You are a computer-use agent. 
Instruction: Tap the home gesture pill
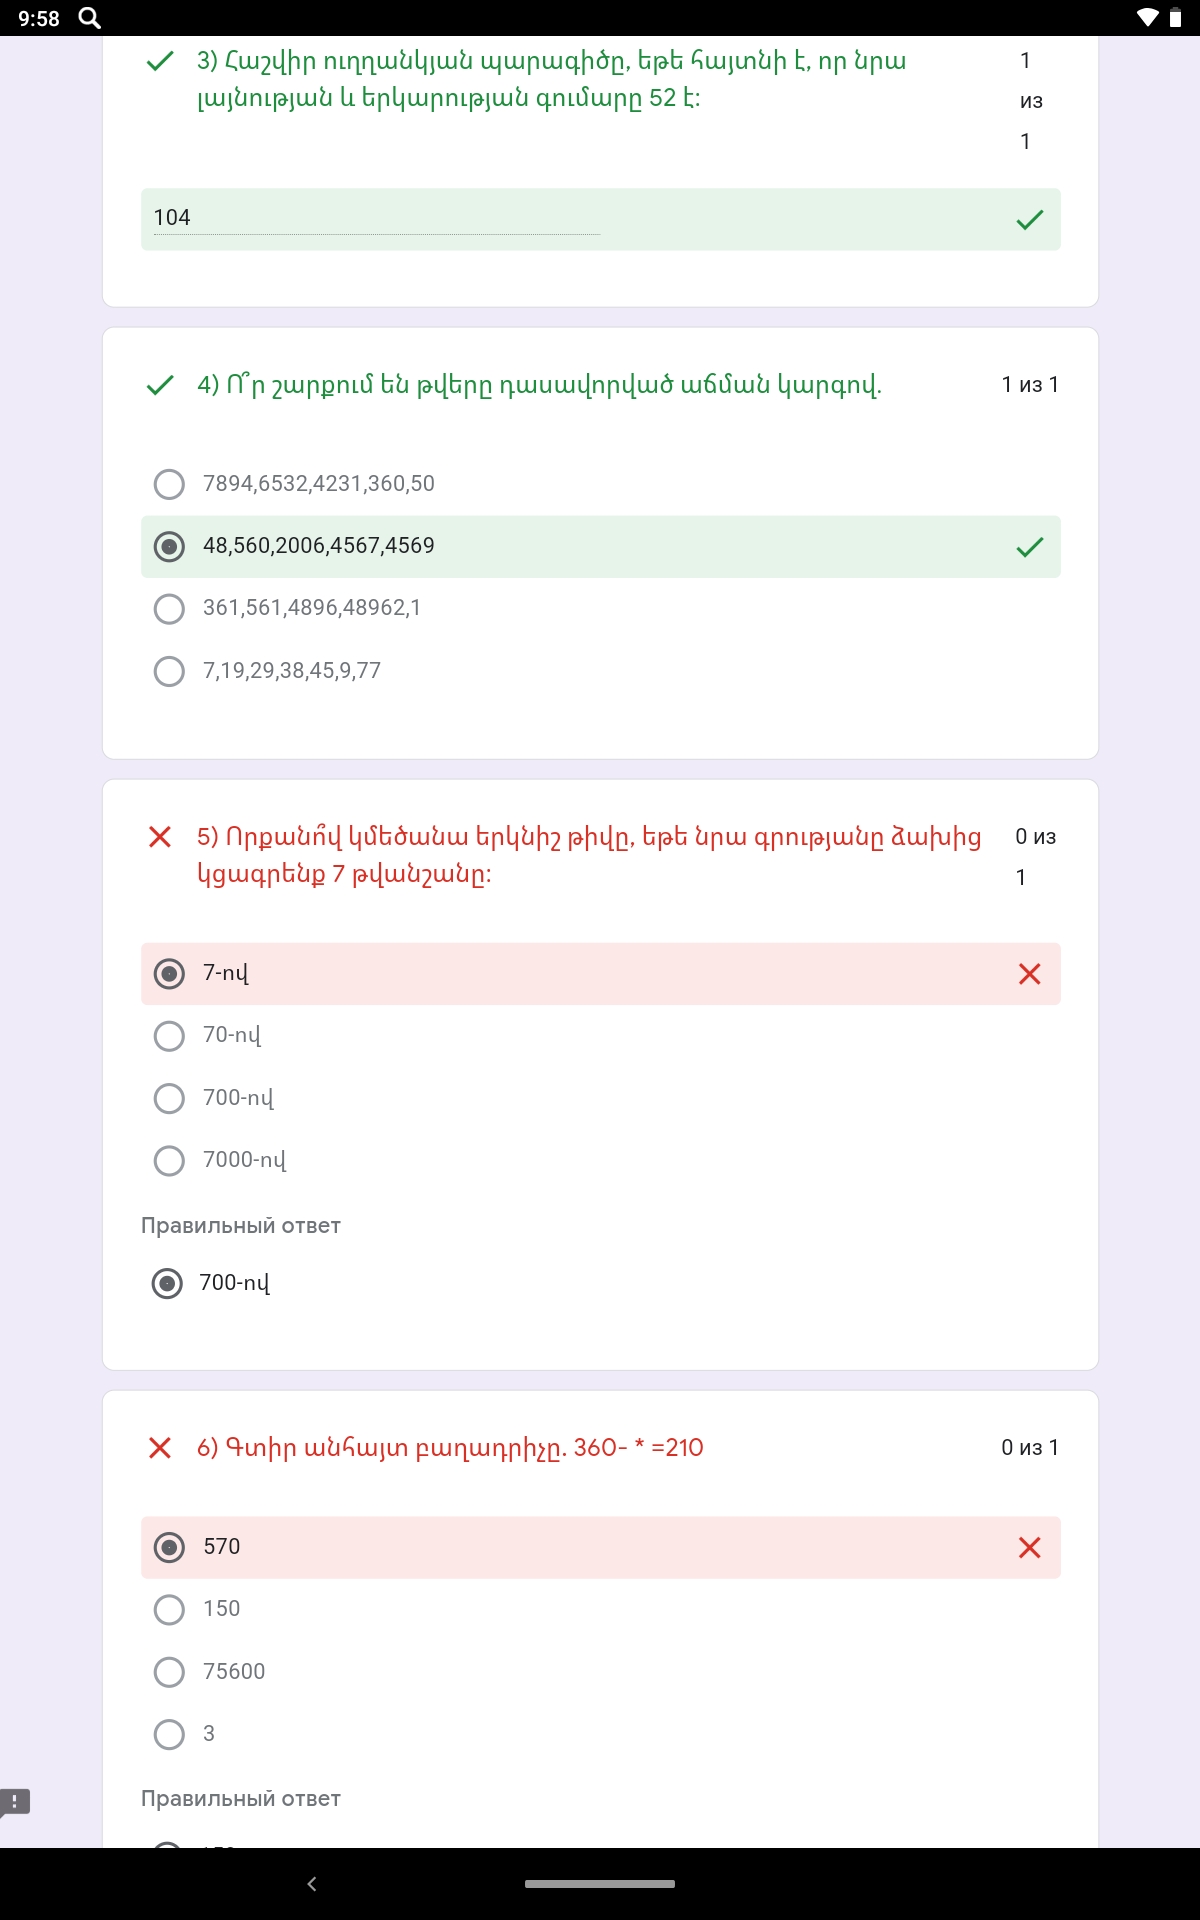click(600, 1884)
